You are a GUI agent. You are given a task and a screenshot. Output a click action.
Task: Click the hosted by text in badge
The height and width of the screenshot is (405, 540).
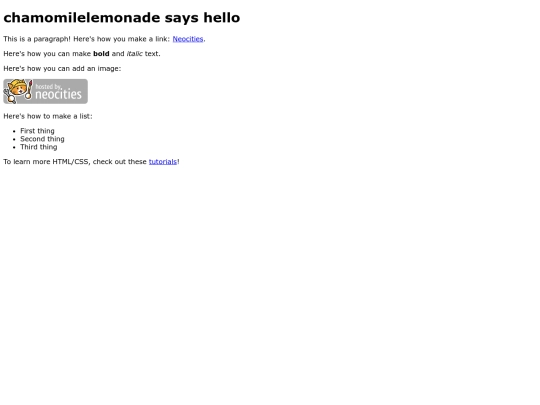click(x=48, y=86)
